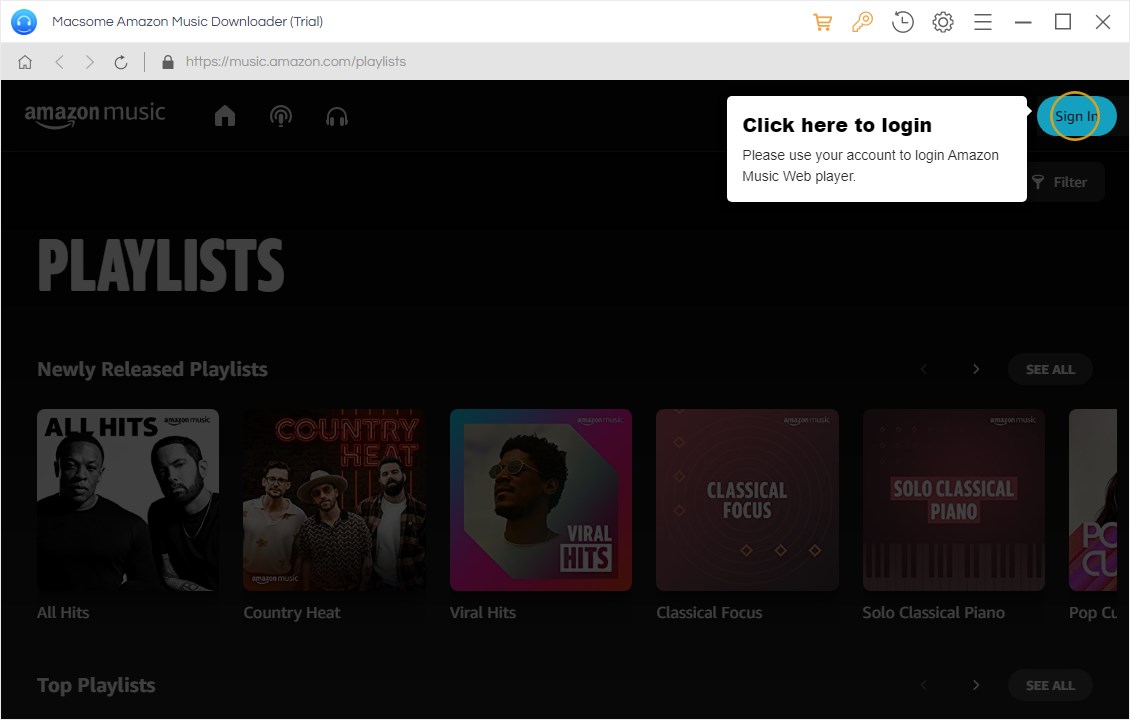Image resolution: width=1130 pixels, height=720 pixels.
Task: Open the hamburger menu in title bar
Action: point(983,22)
